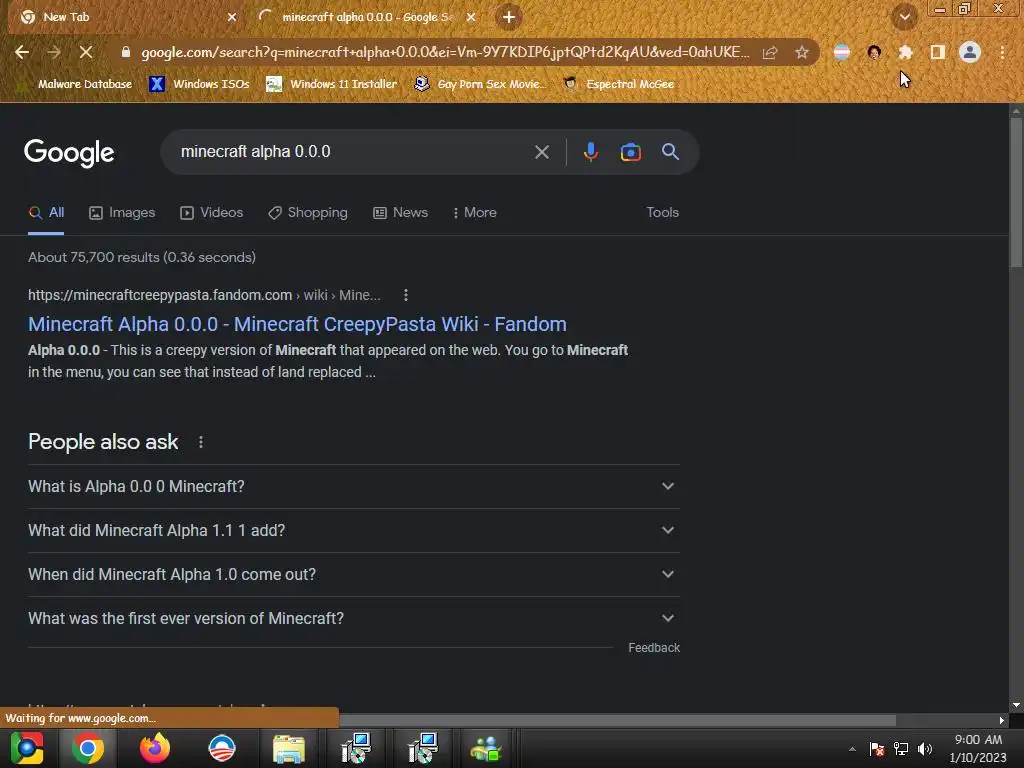Clear the search box text
This screenshot has width=1024, height=768.
pyautogui.click(x=541, y=152)
